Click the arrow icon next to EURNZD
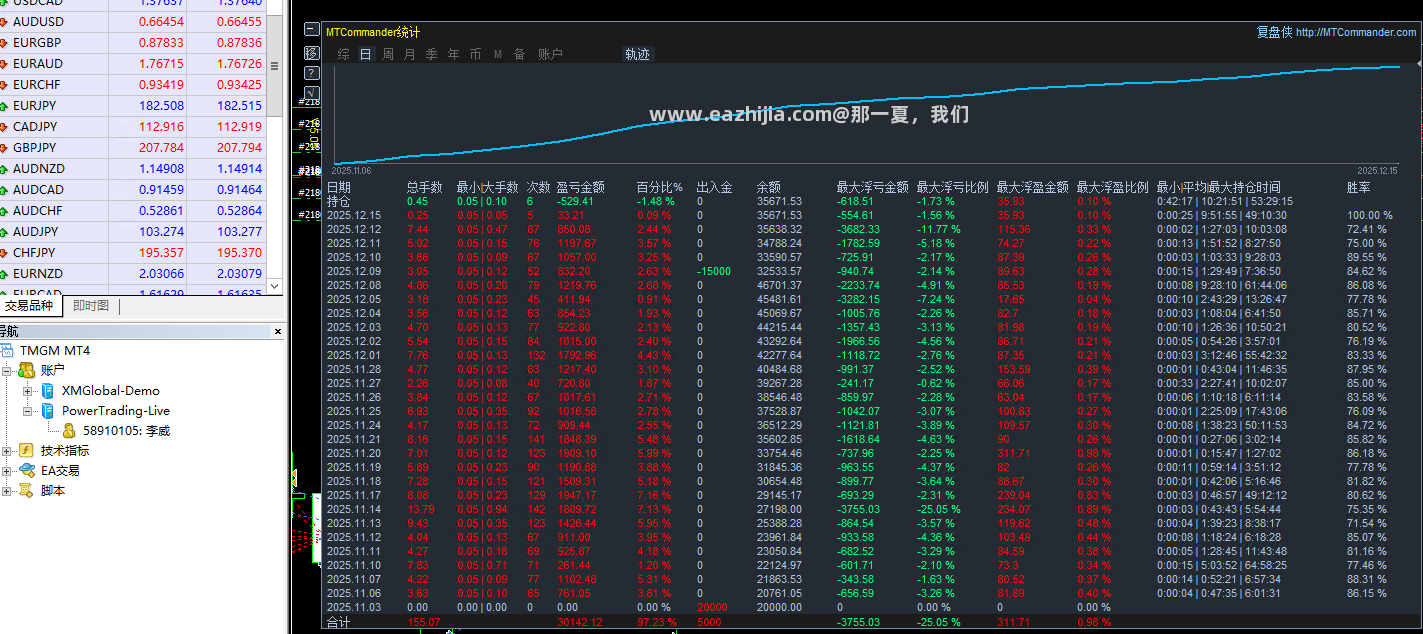 [5, 274]
